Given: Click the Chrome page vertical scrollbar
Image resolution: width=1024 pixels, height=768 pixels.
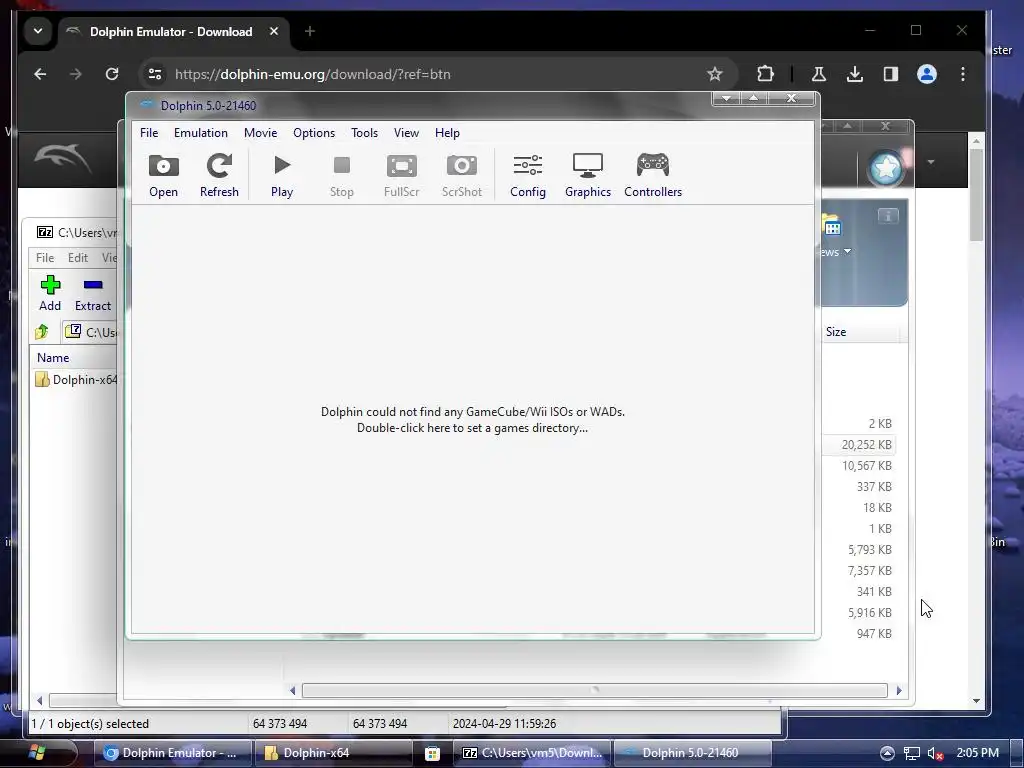Looking at the screenshot, I should coord(976,195).
